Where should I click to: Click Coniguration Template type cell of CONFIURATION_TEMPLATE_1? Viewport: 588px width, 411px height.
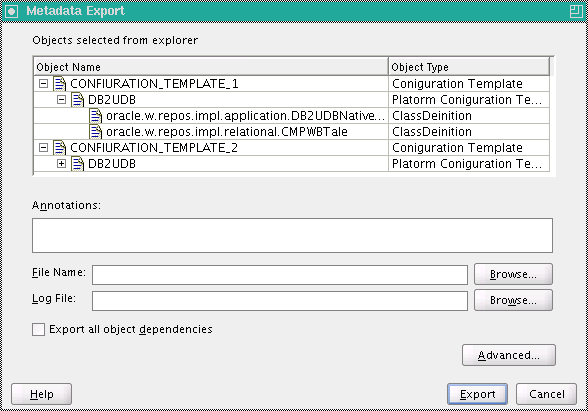[469, 84]
